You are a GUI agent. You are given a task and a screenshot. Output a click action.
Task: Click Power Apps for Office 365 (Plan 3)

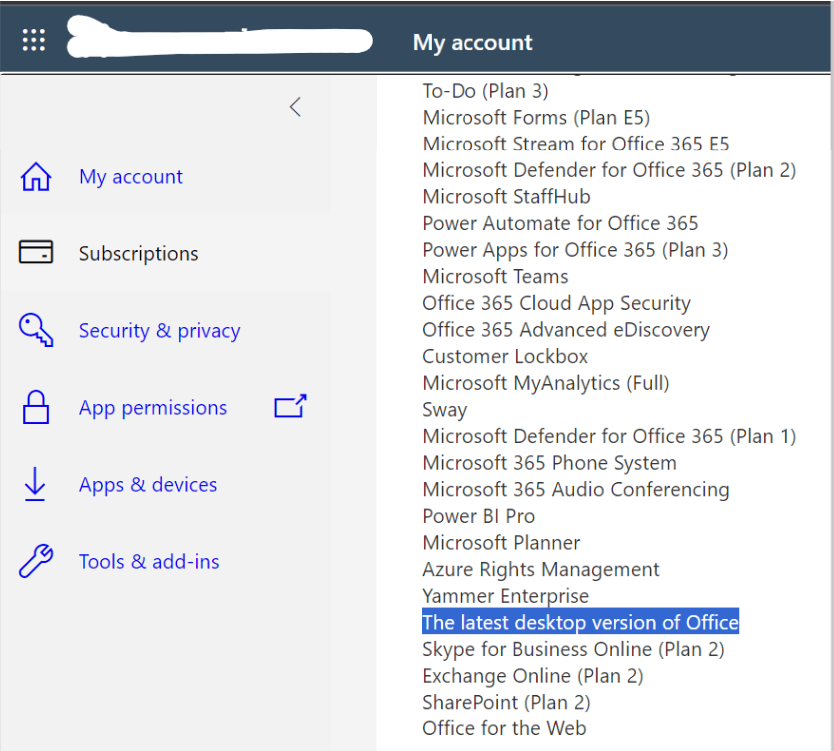coord(575,250)
